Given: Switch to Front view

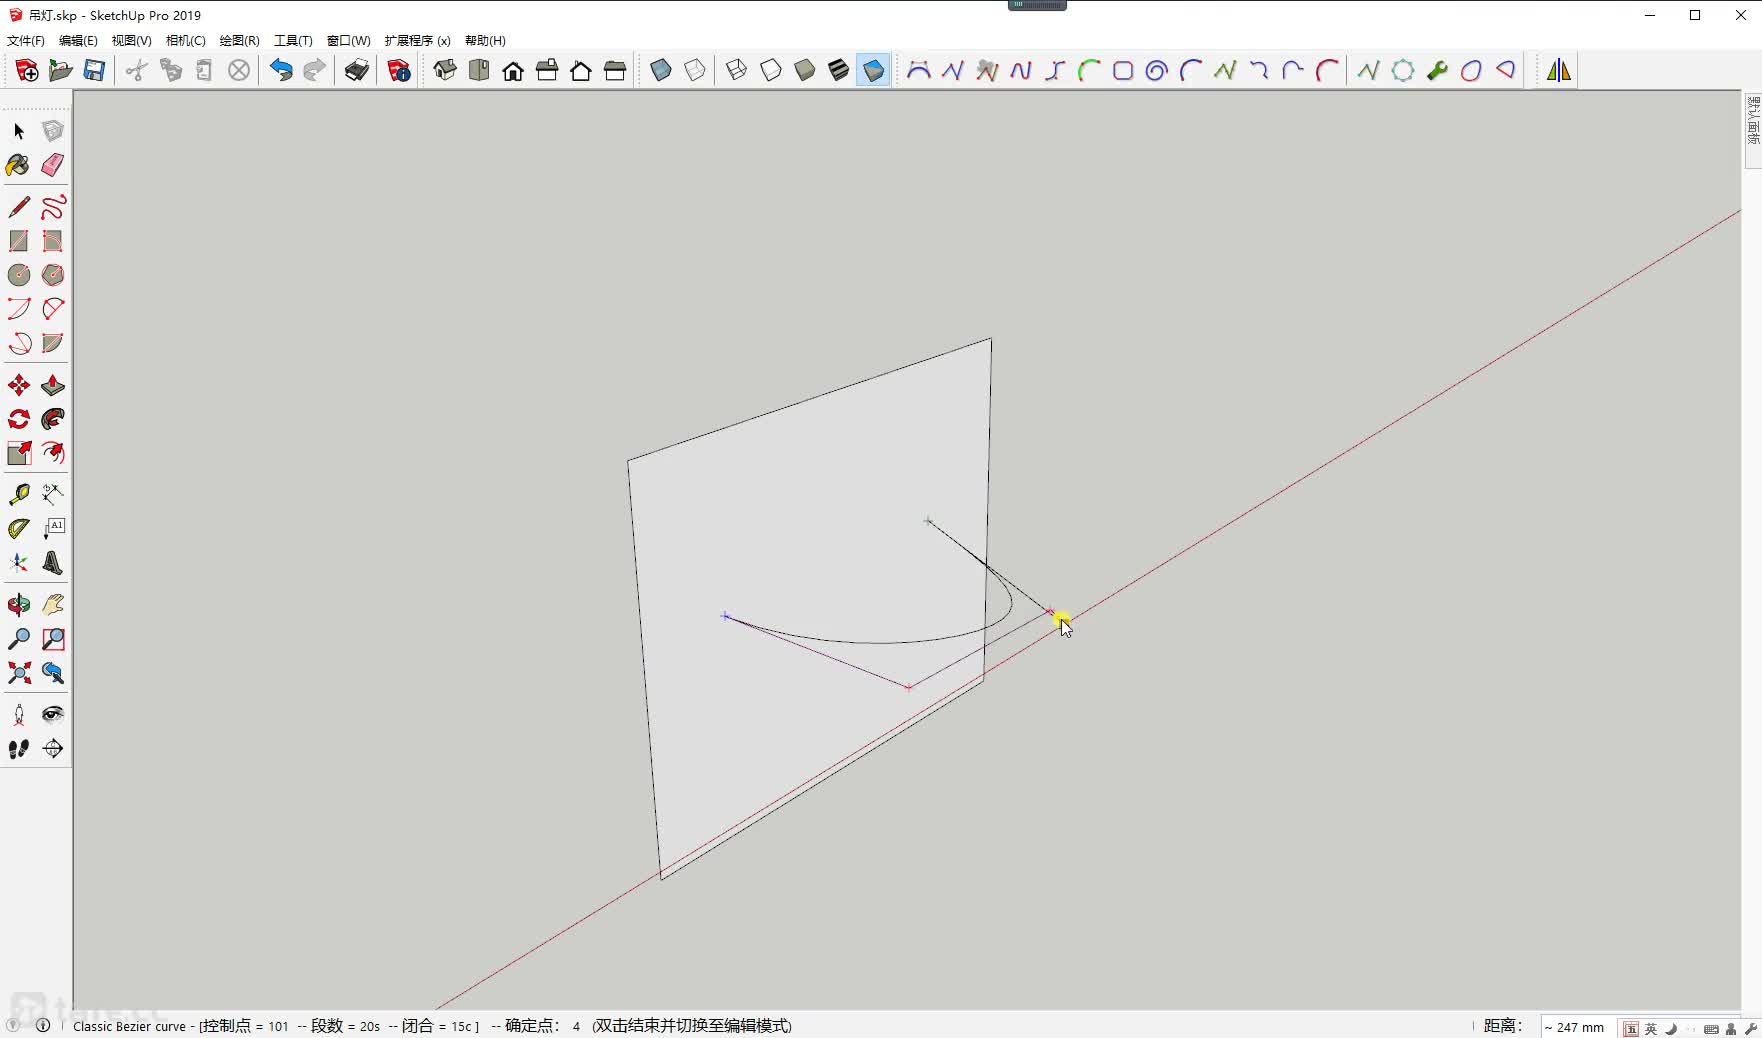Looking at the screenshot, I should pos(513,71).
